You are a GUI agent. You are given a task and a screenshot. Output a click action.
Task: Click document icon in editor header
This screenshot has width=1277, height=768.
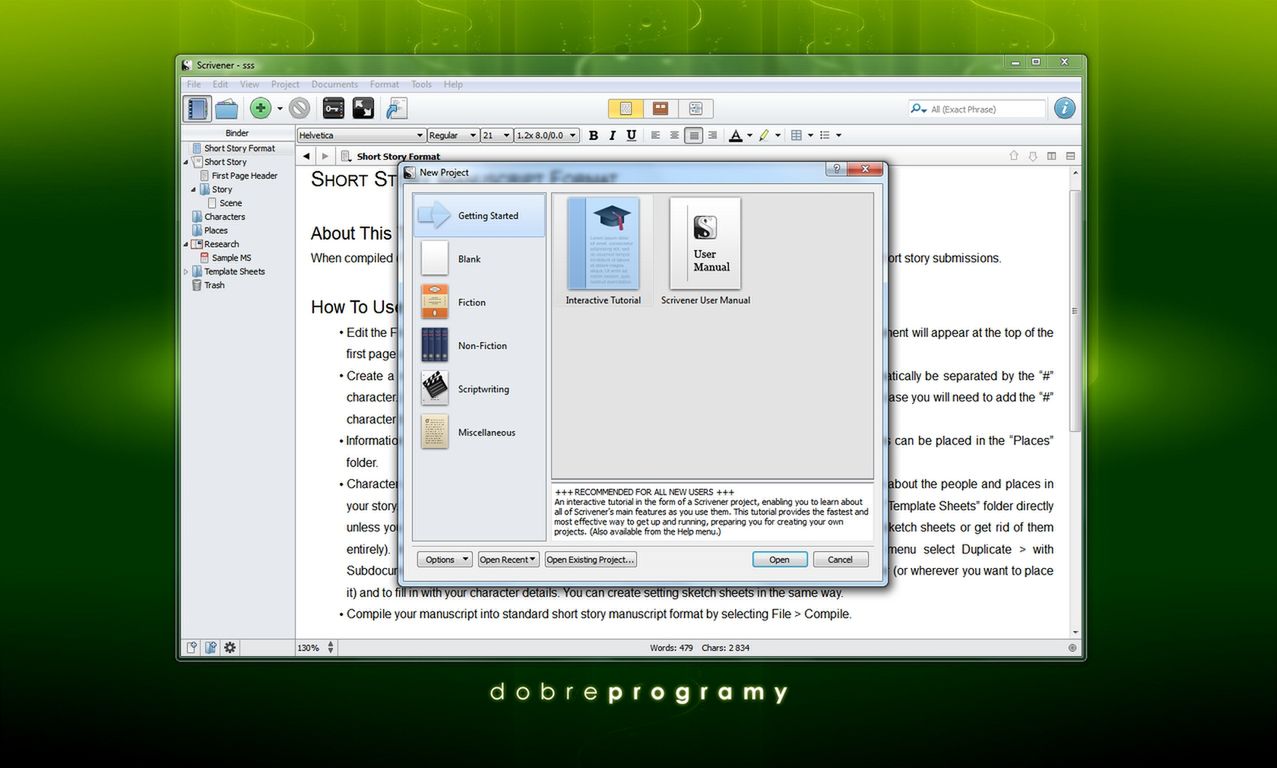point(346,156)
